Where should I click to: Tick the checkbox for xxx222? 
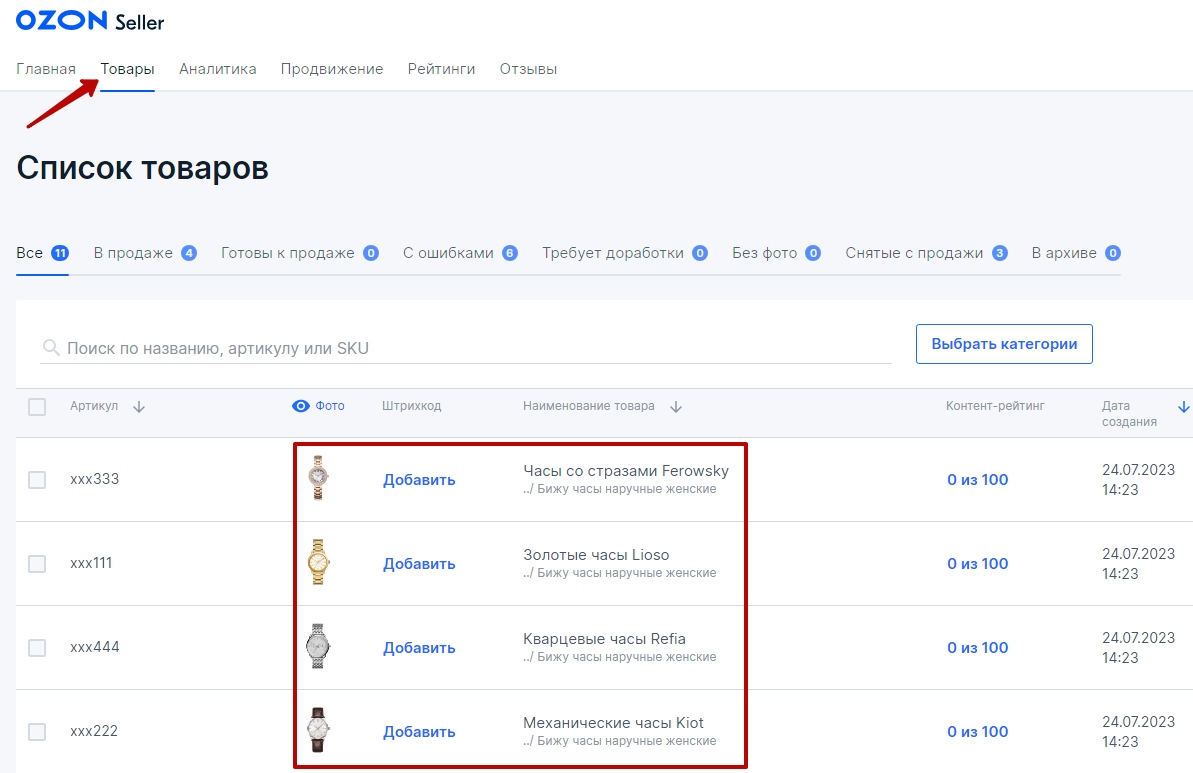(x=37, y=731)
